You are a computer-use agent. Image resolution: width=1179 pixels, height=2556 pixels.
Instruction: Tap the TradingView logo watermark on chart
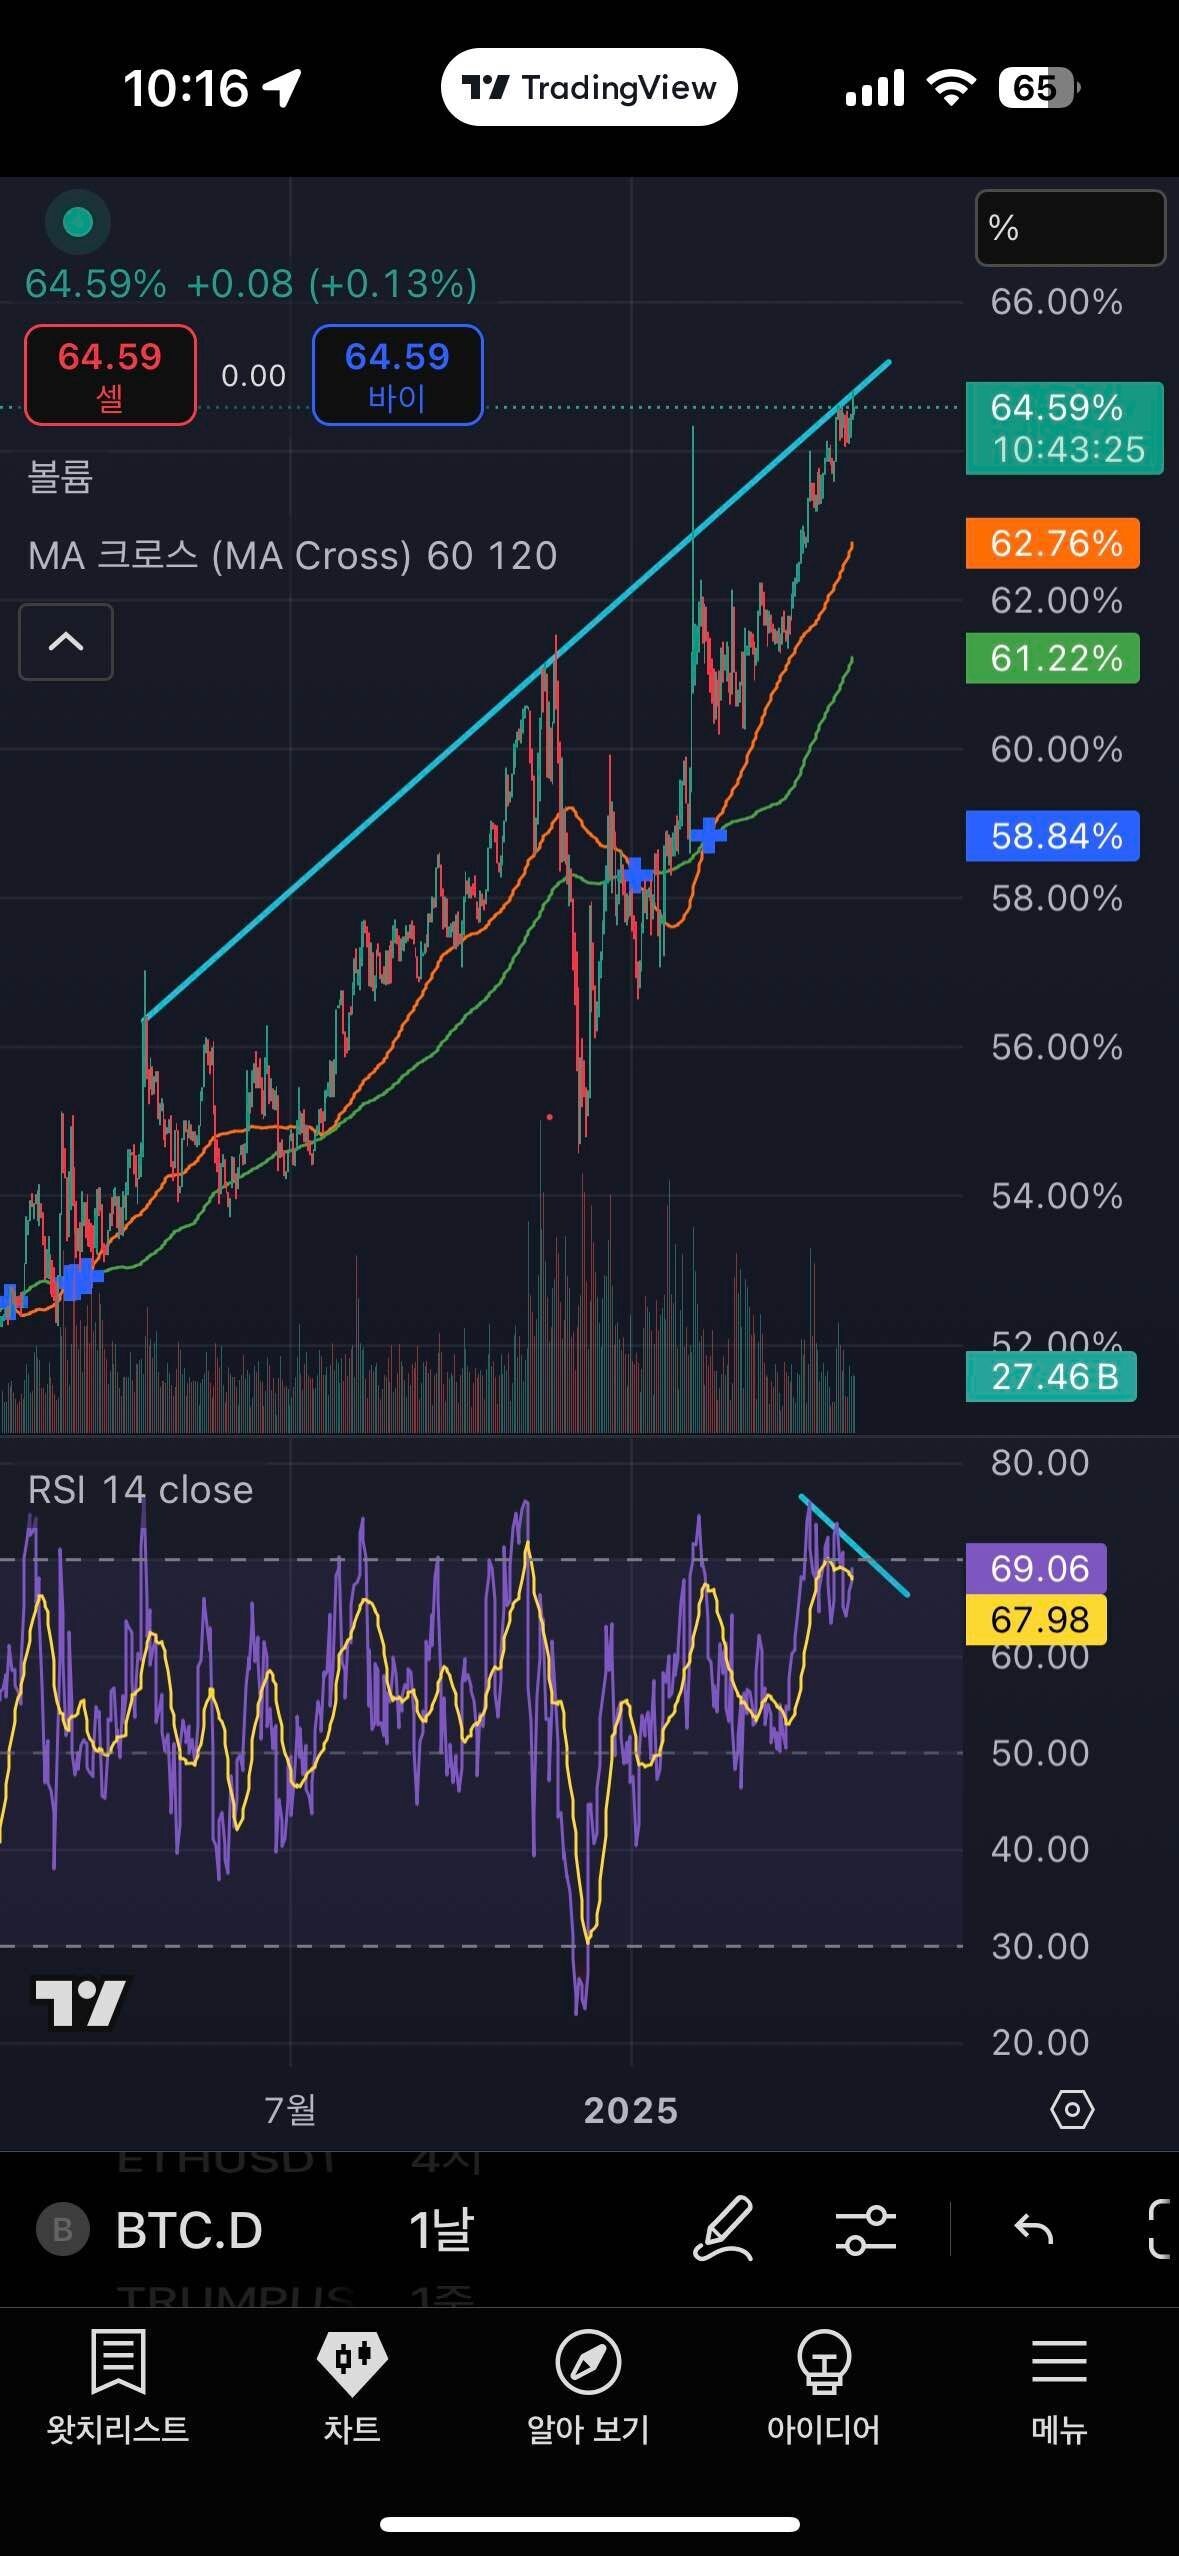click(80, 2003)
